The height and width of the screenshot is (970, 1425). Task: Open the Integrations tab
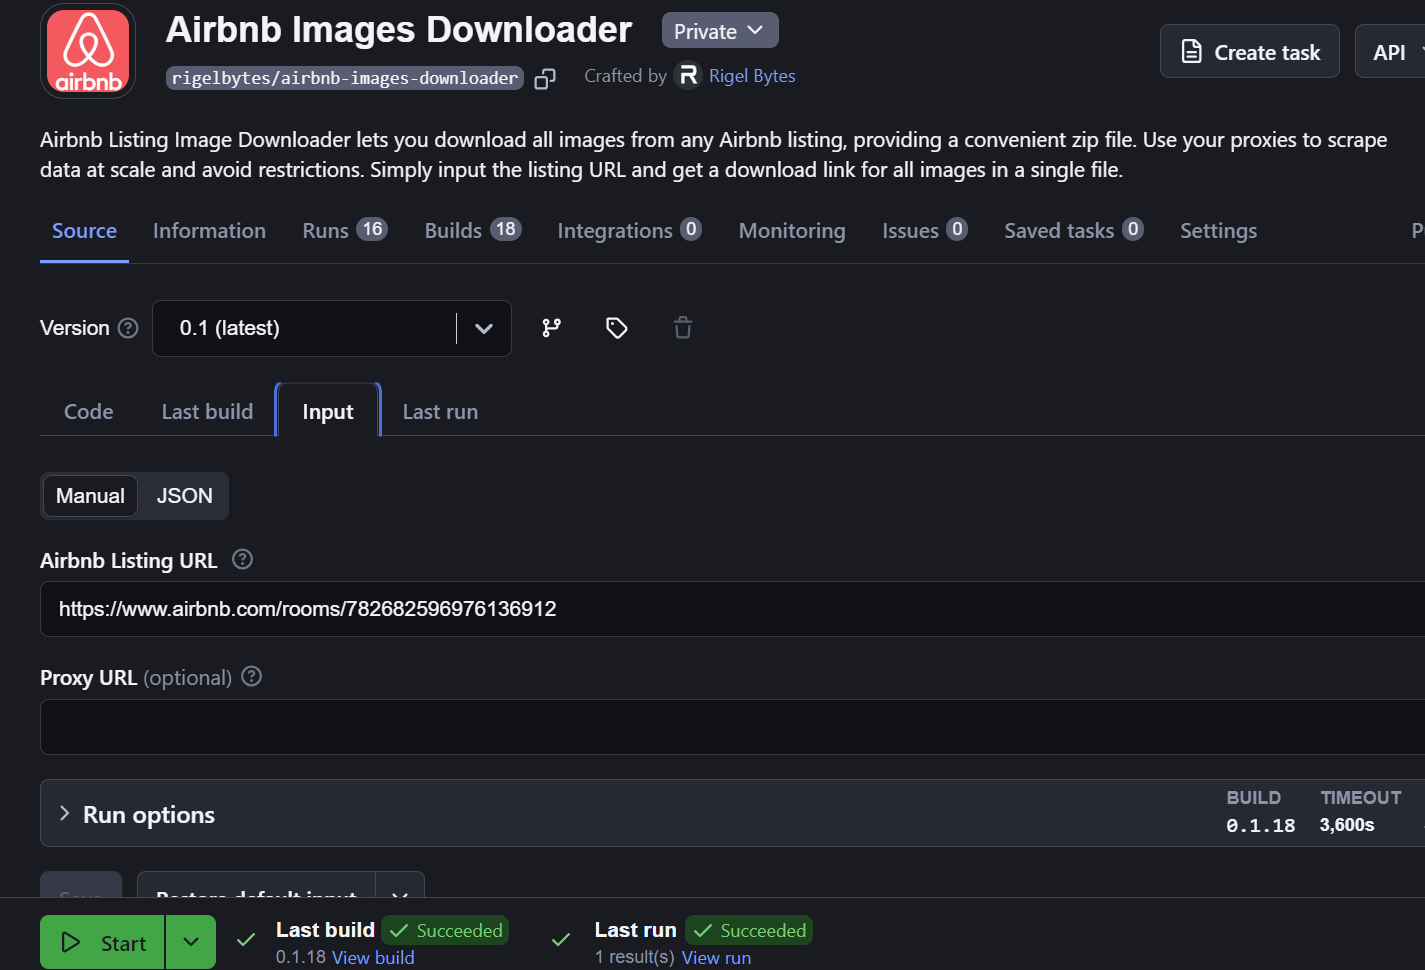pyautogui.click(x=629, y=231)
